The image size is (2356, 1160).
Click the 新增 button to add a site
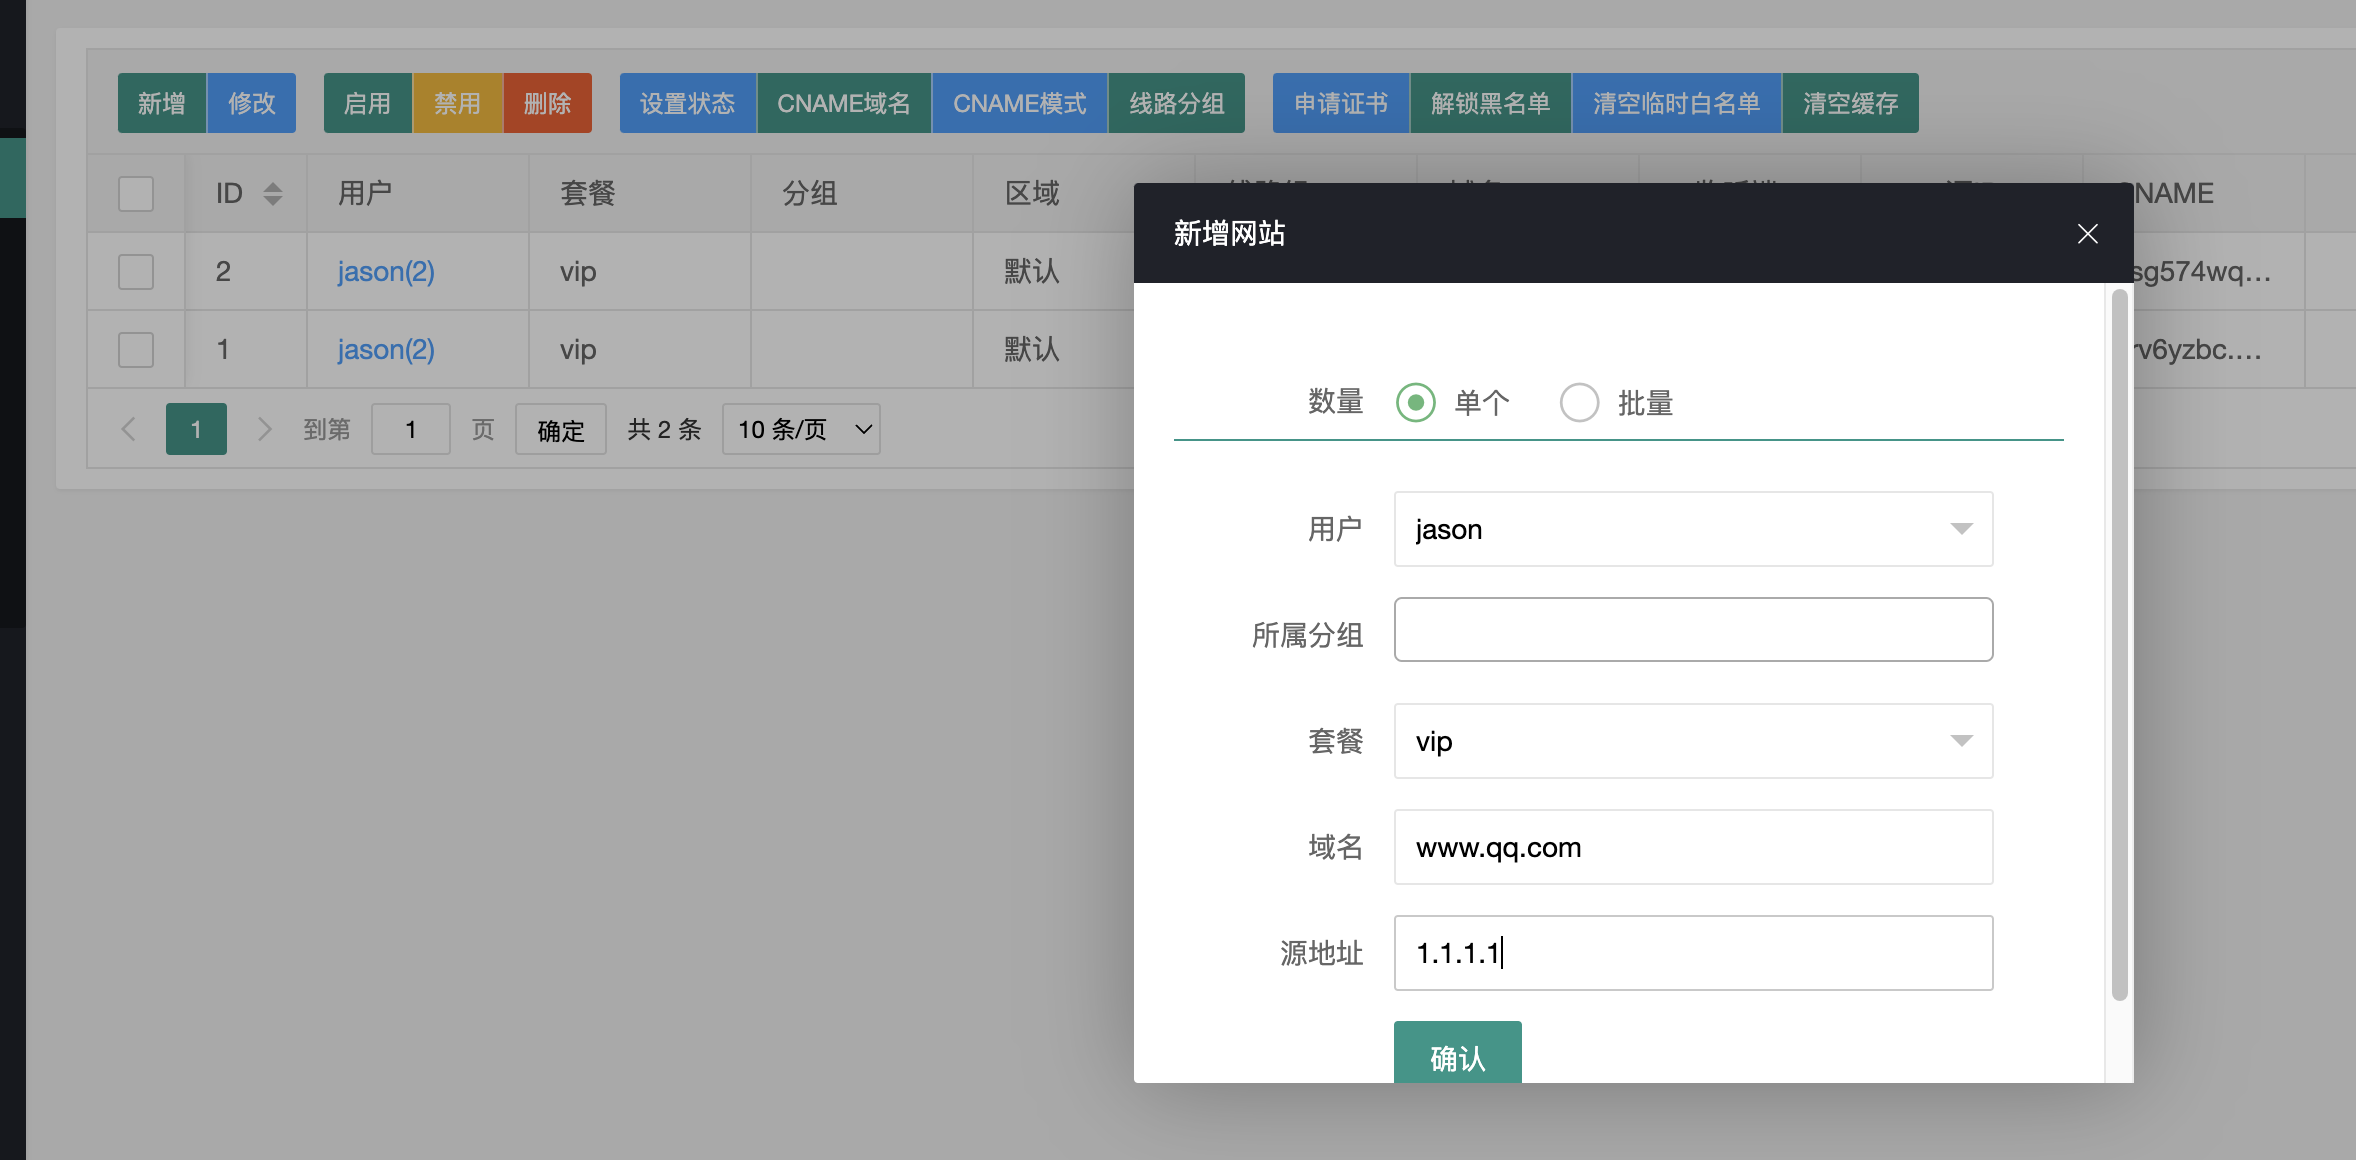[x=160, y=102]
